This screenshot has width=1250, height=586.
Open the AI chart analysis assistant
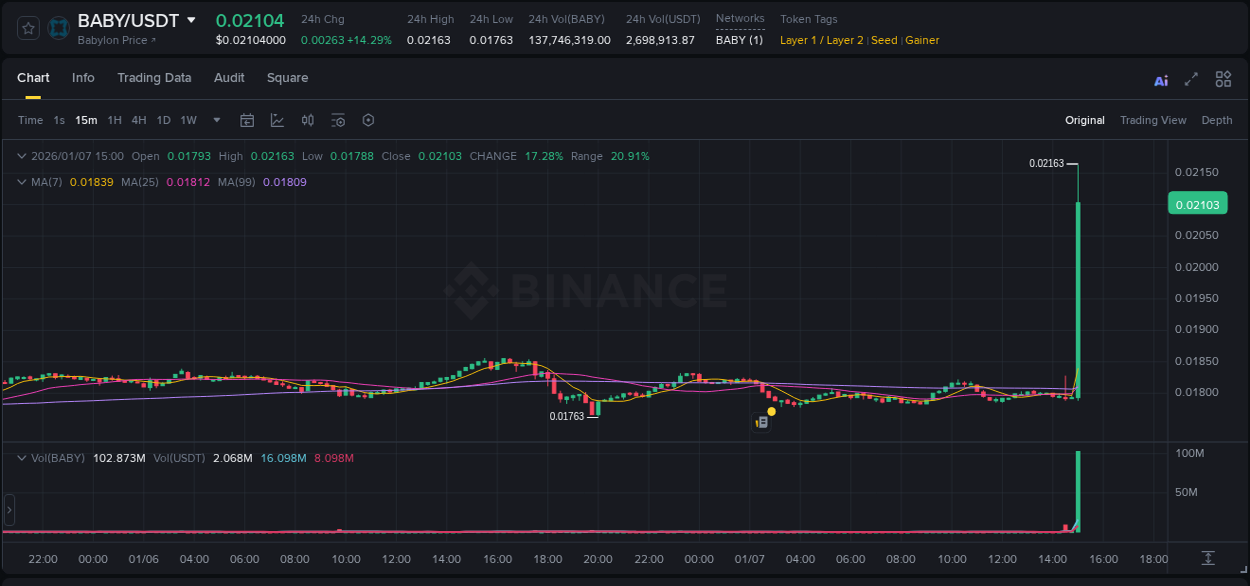(x=1161, y=79)
